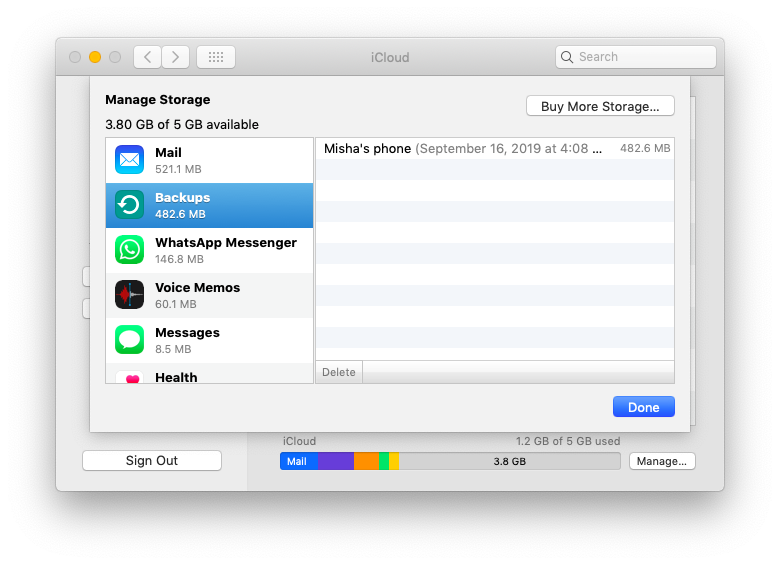
Task: Go forward with the right chevron
Action: pos(176,57)
